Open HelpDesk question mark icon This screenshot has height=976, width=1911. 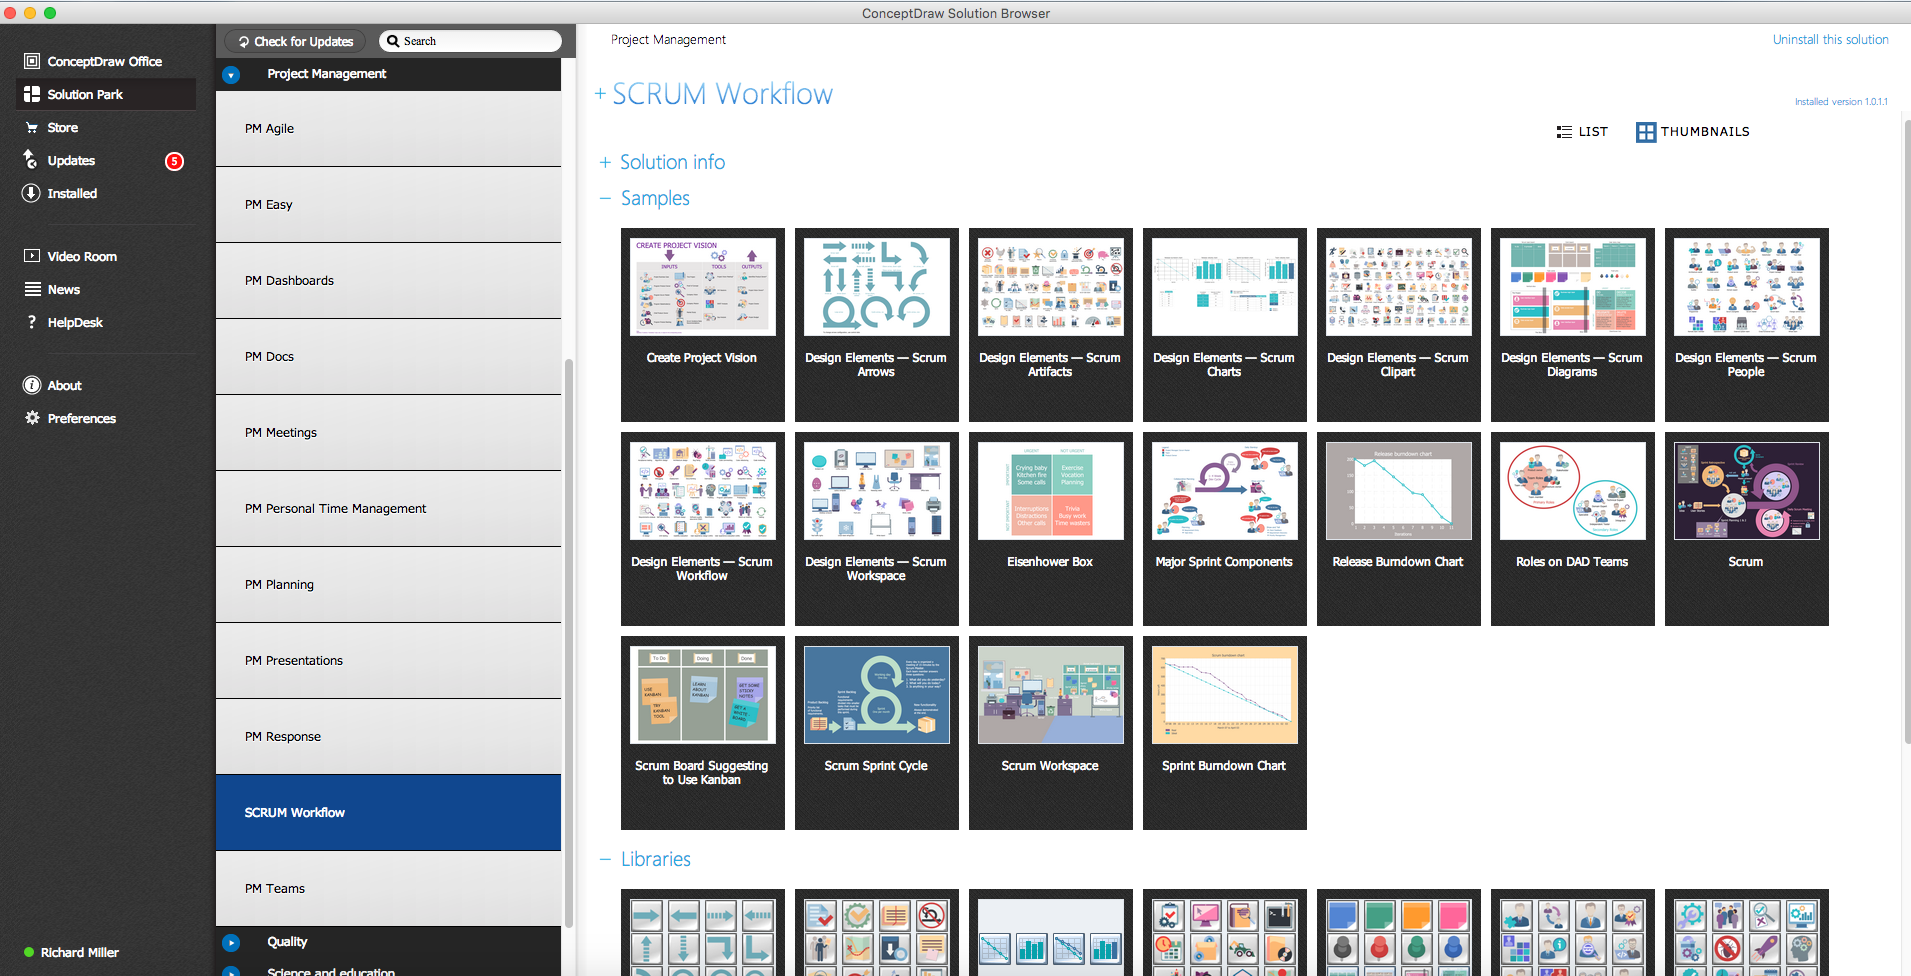32,322
